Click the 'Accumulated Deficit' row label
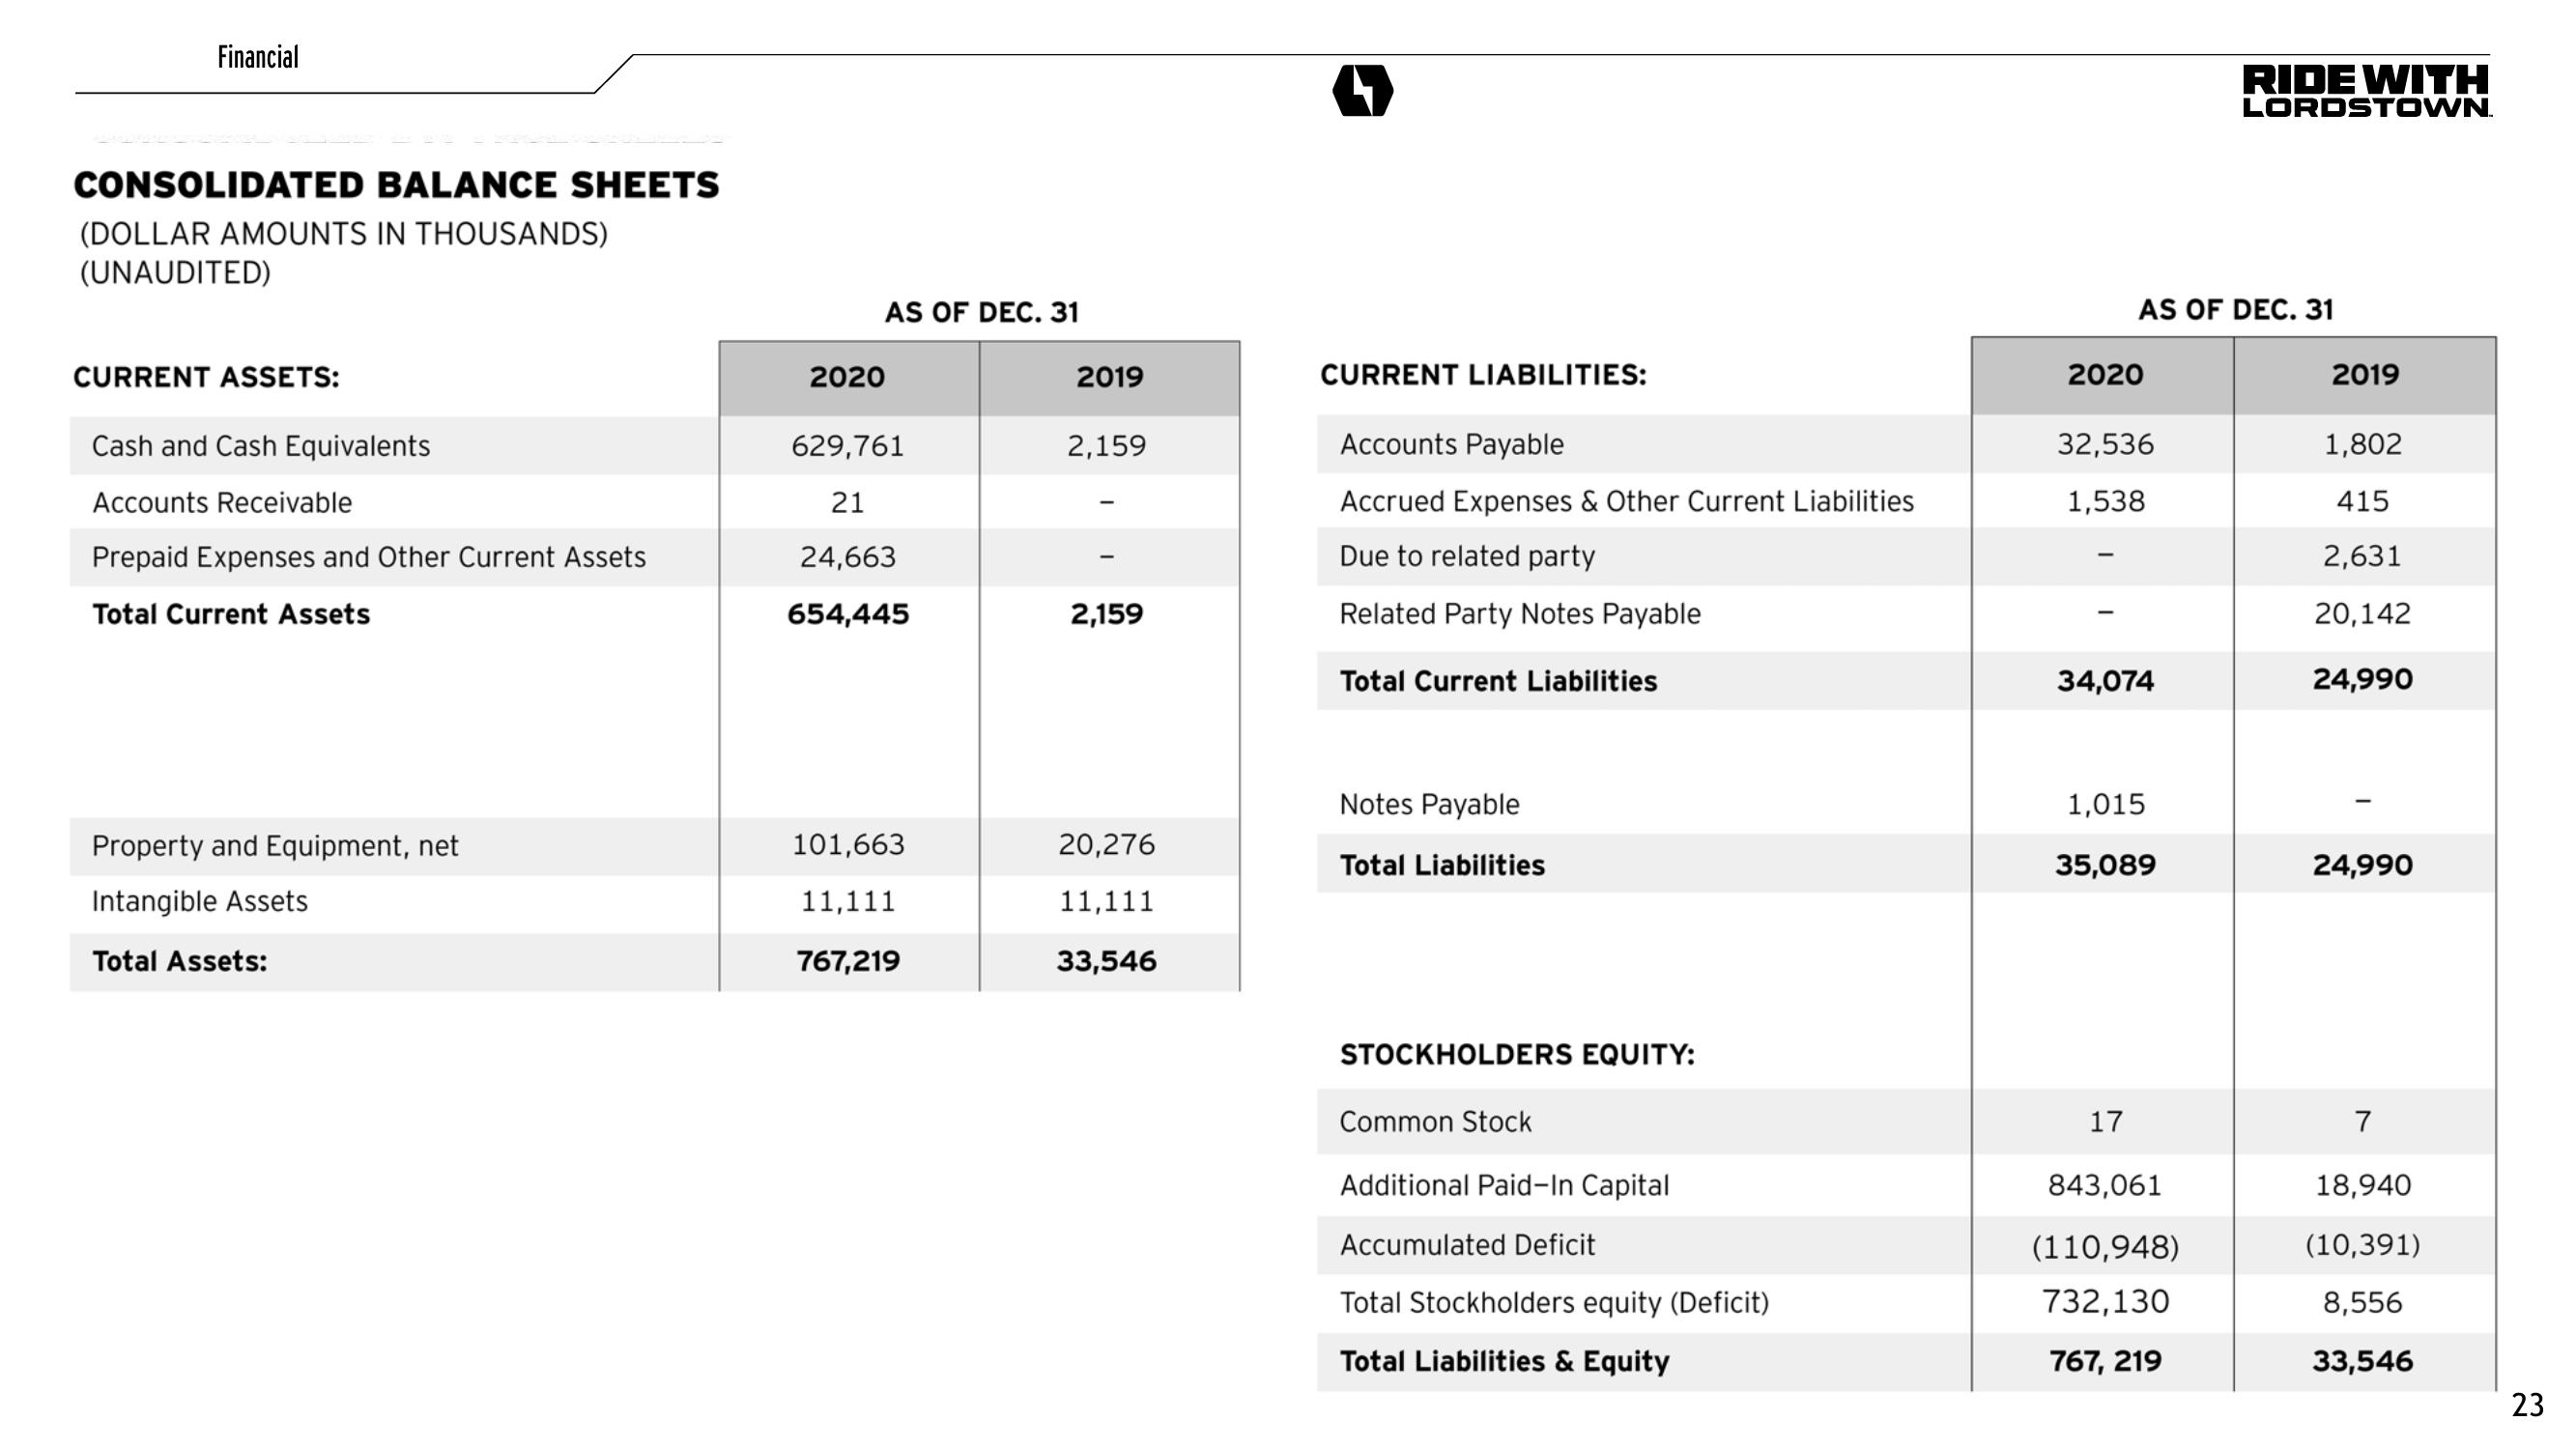This screenshot has width=2576, height=1449. 1467,1246
